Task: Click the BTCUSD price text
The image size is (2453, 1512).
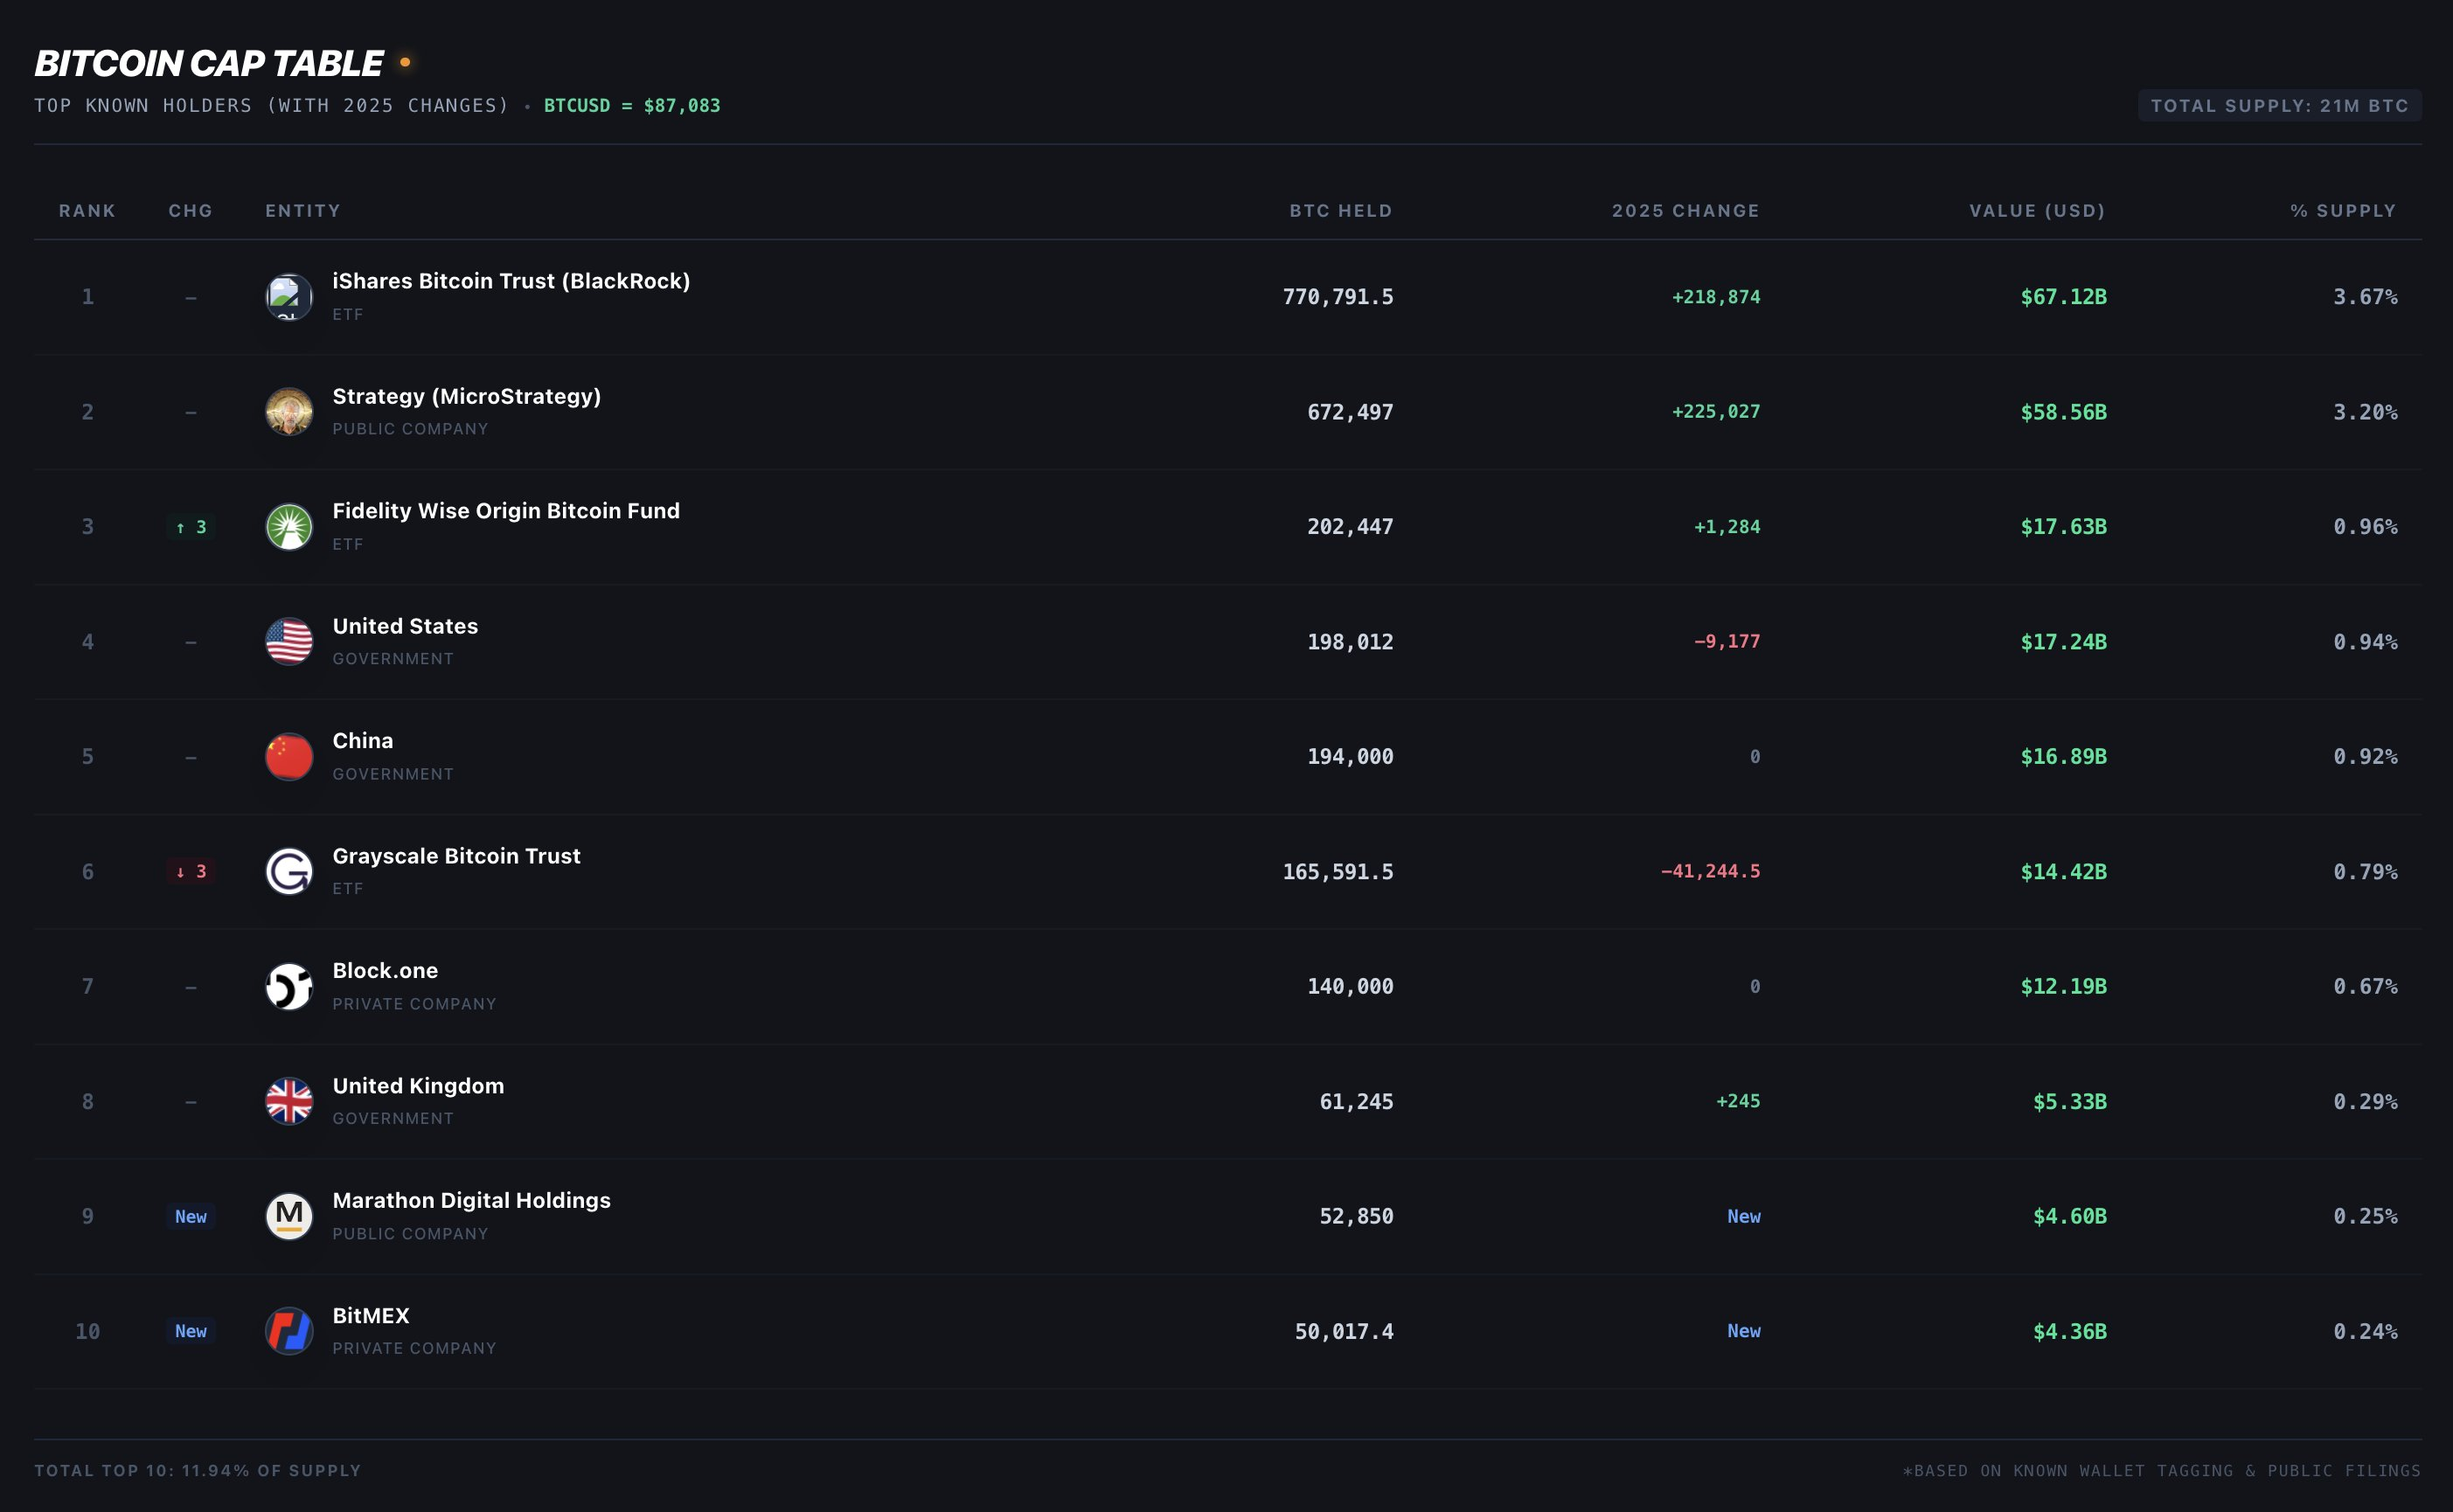Action: 631,106
